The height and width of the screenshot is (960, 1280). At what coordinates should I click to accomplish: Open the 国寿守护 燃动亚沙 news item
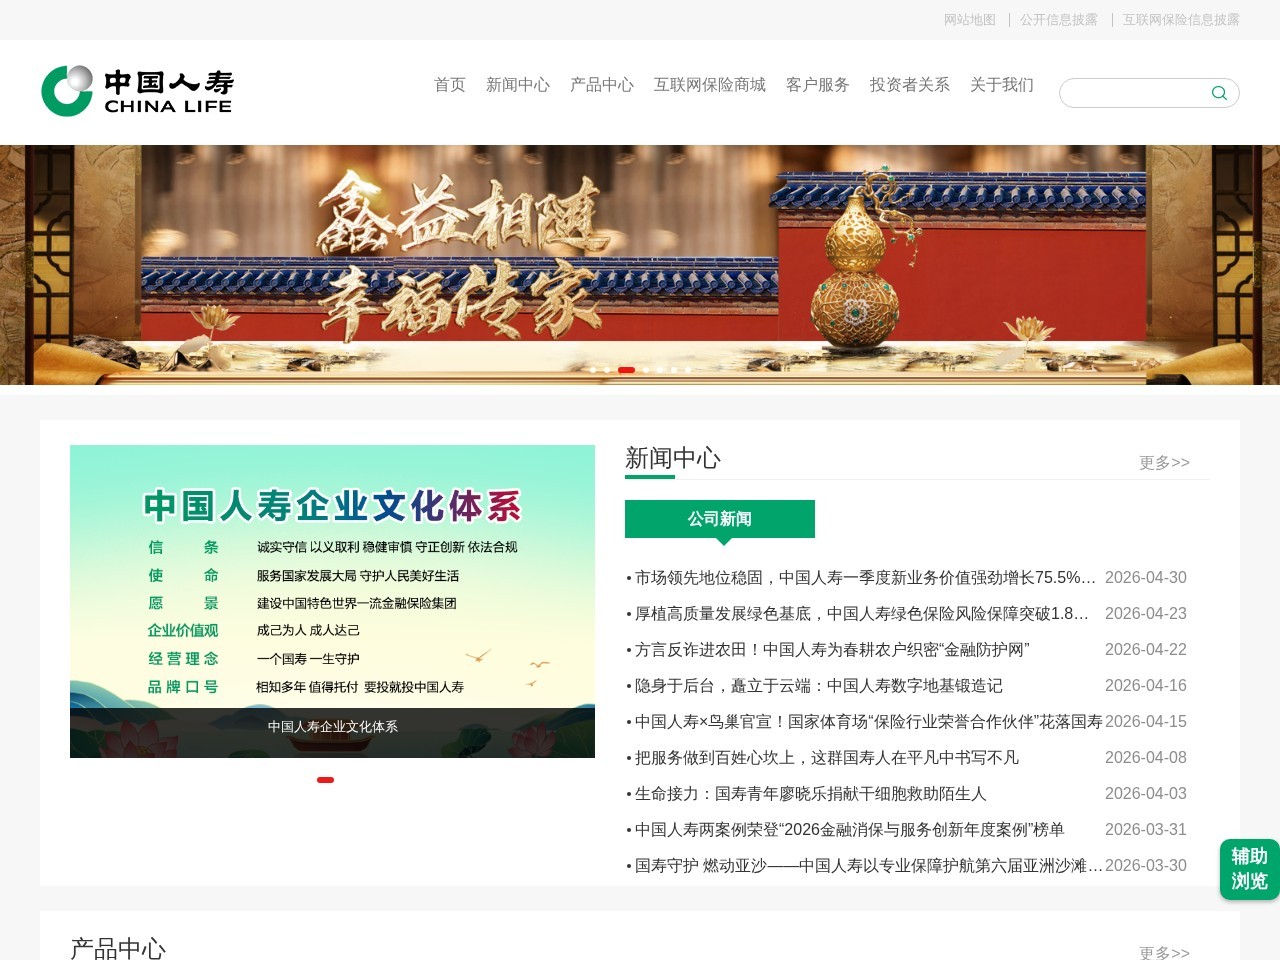tap(869, 865)
